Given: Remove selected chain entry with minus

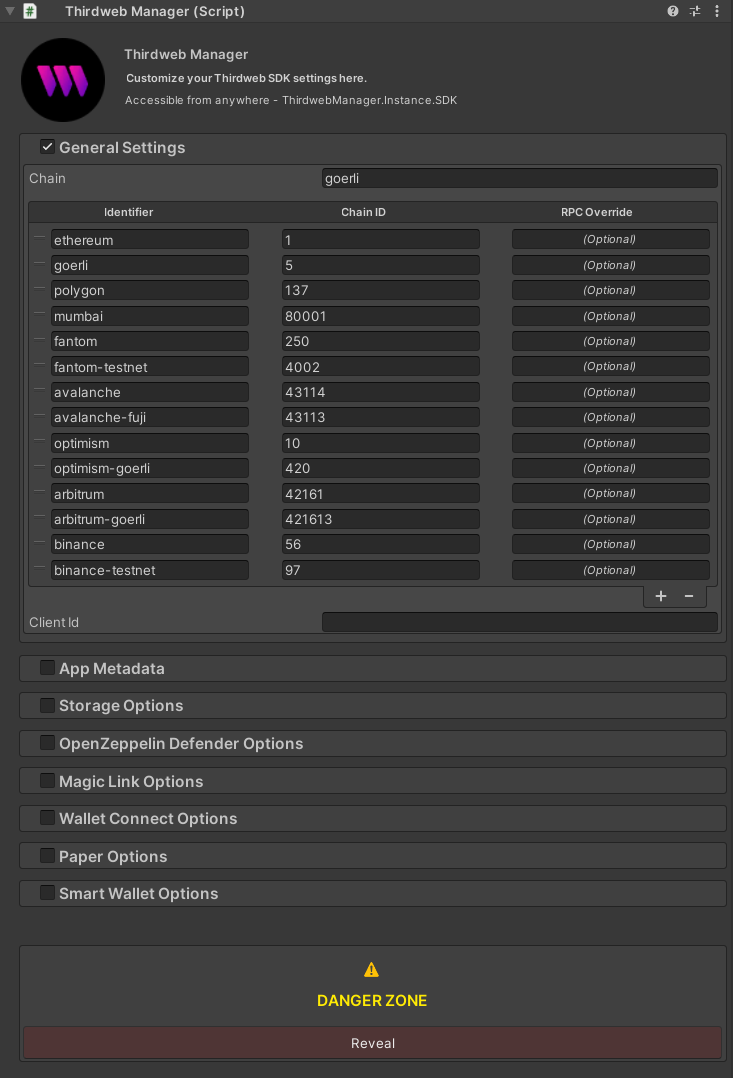Looking at the screenshot, I should tap(689, 596).
